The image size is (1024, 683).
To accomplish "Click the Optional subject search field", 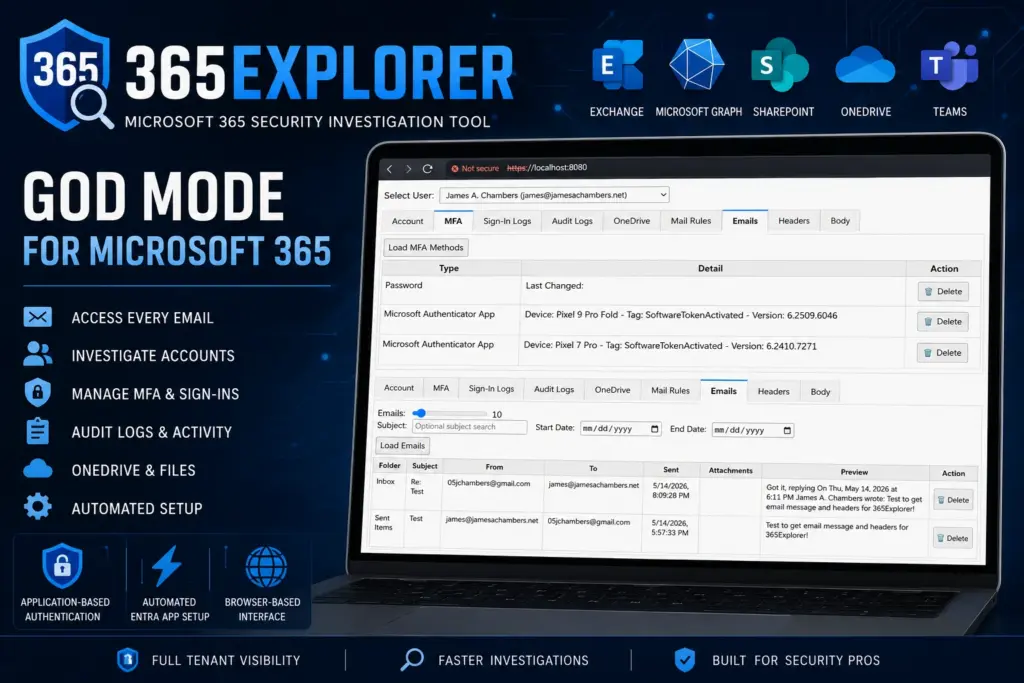I will (470, 426).
